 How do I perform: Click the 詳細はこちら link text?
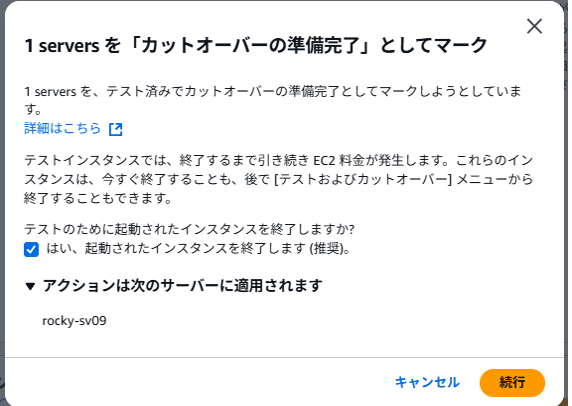(62, 128)
